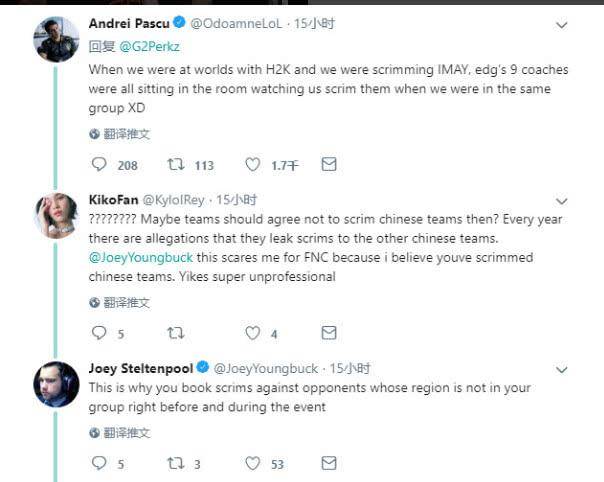Reply to Andrei Pascu's tweet

(98, 165)
